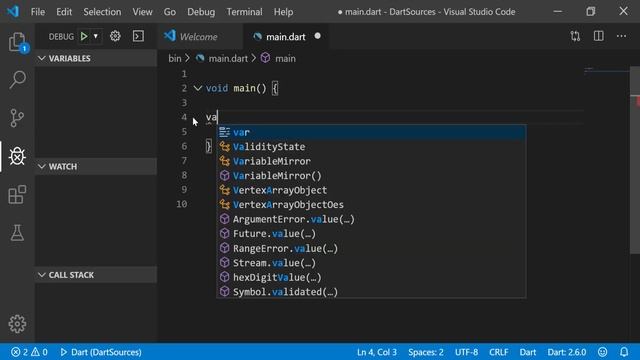Click the bin breadcrumb segment
This screenshot has height=360, width=640.
pos(175,58)
